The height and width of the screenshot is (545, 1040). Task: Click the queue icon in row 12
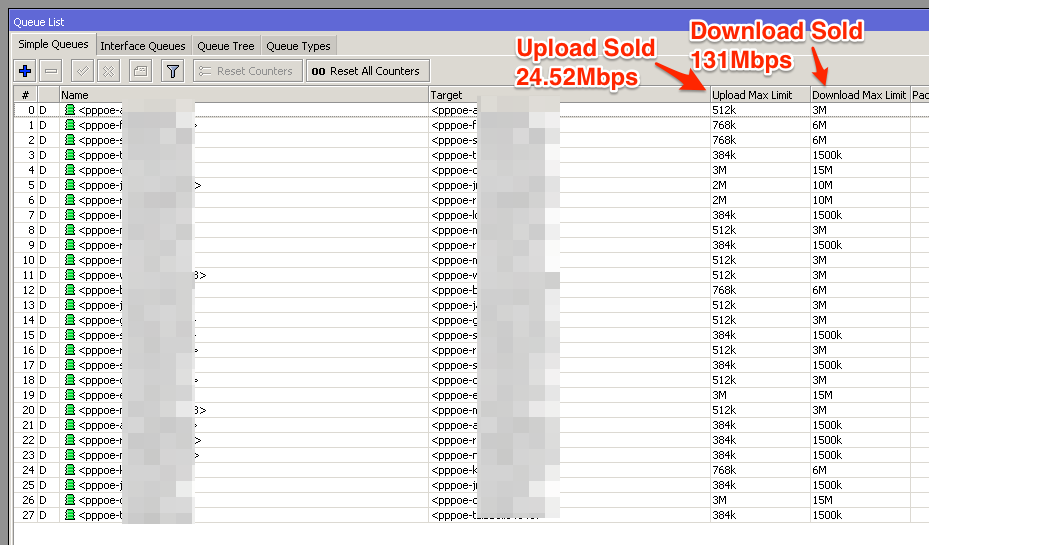tap(70, 290)
